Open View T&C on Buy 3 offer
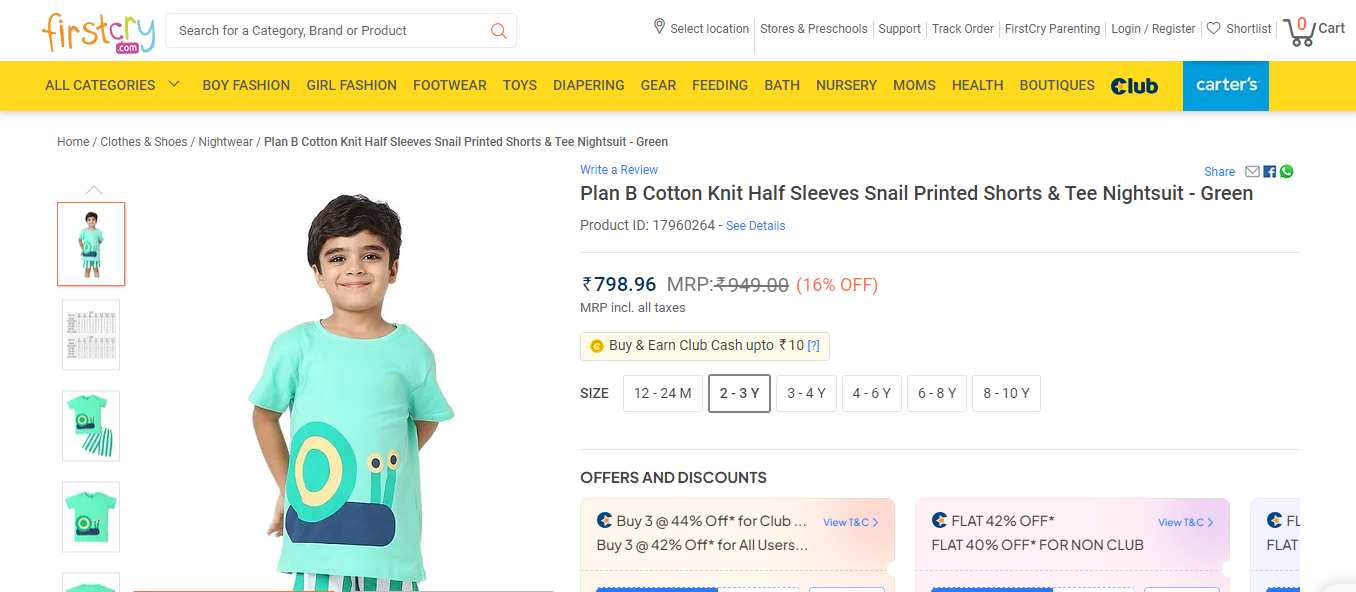The height and width of the screenshot is (592, 1356). pyautogui.click(x=850, y=522)
